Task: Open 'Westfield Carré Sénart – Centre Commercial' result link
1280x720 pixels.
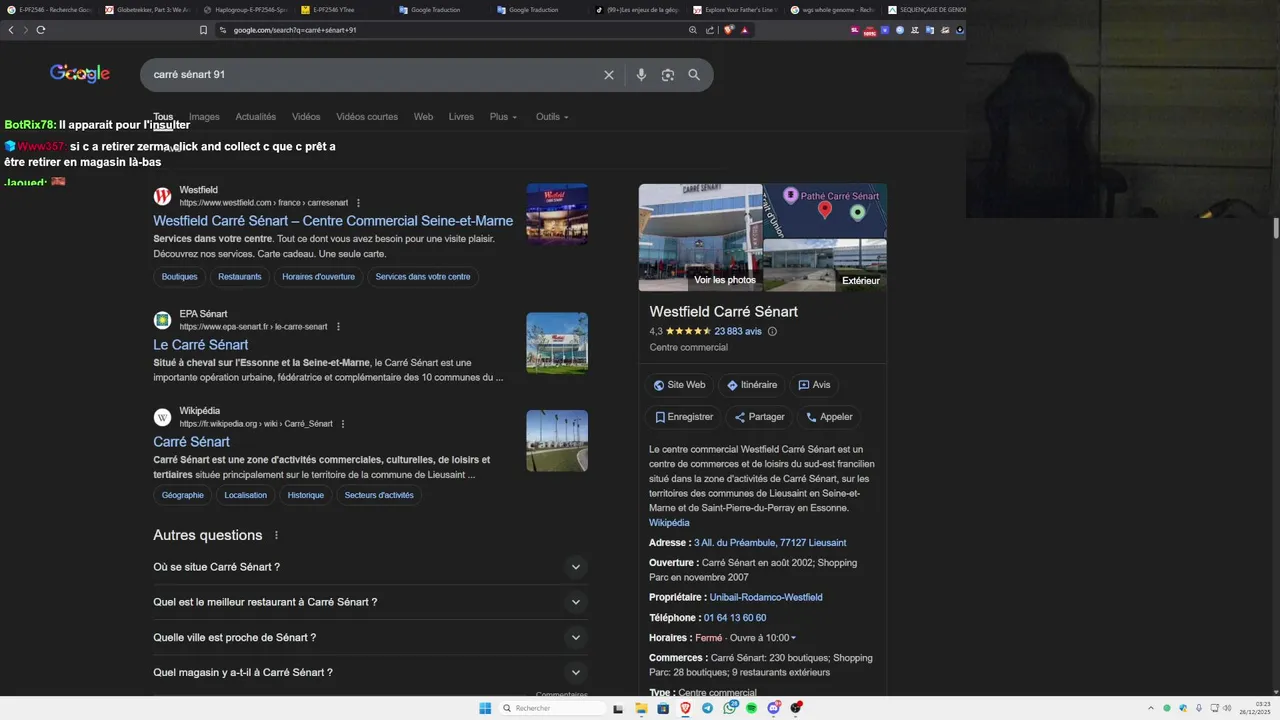Action: pos(333,221)
